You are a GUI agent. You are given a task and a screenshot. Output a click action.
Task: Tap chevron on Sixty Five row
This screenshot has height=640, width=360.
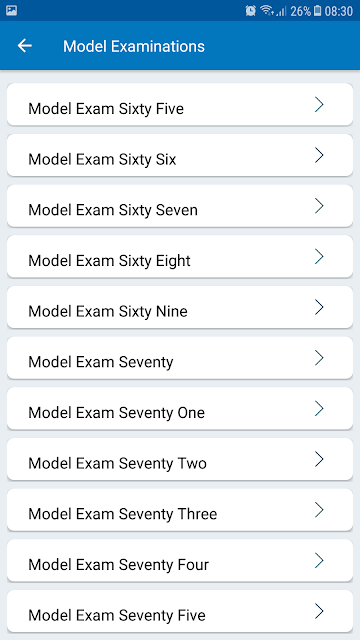pyautogui.click(x=319, y=104)
